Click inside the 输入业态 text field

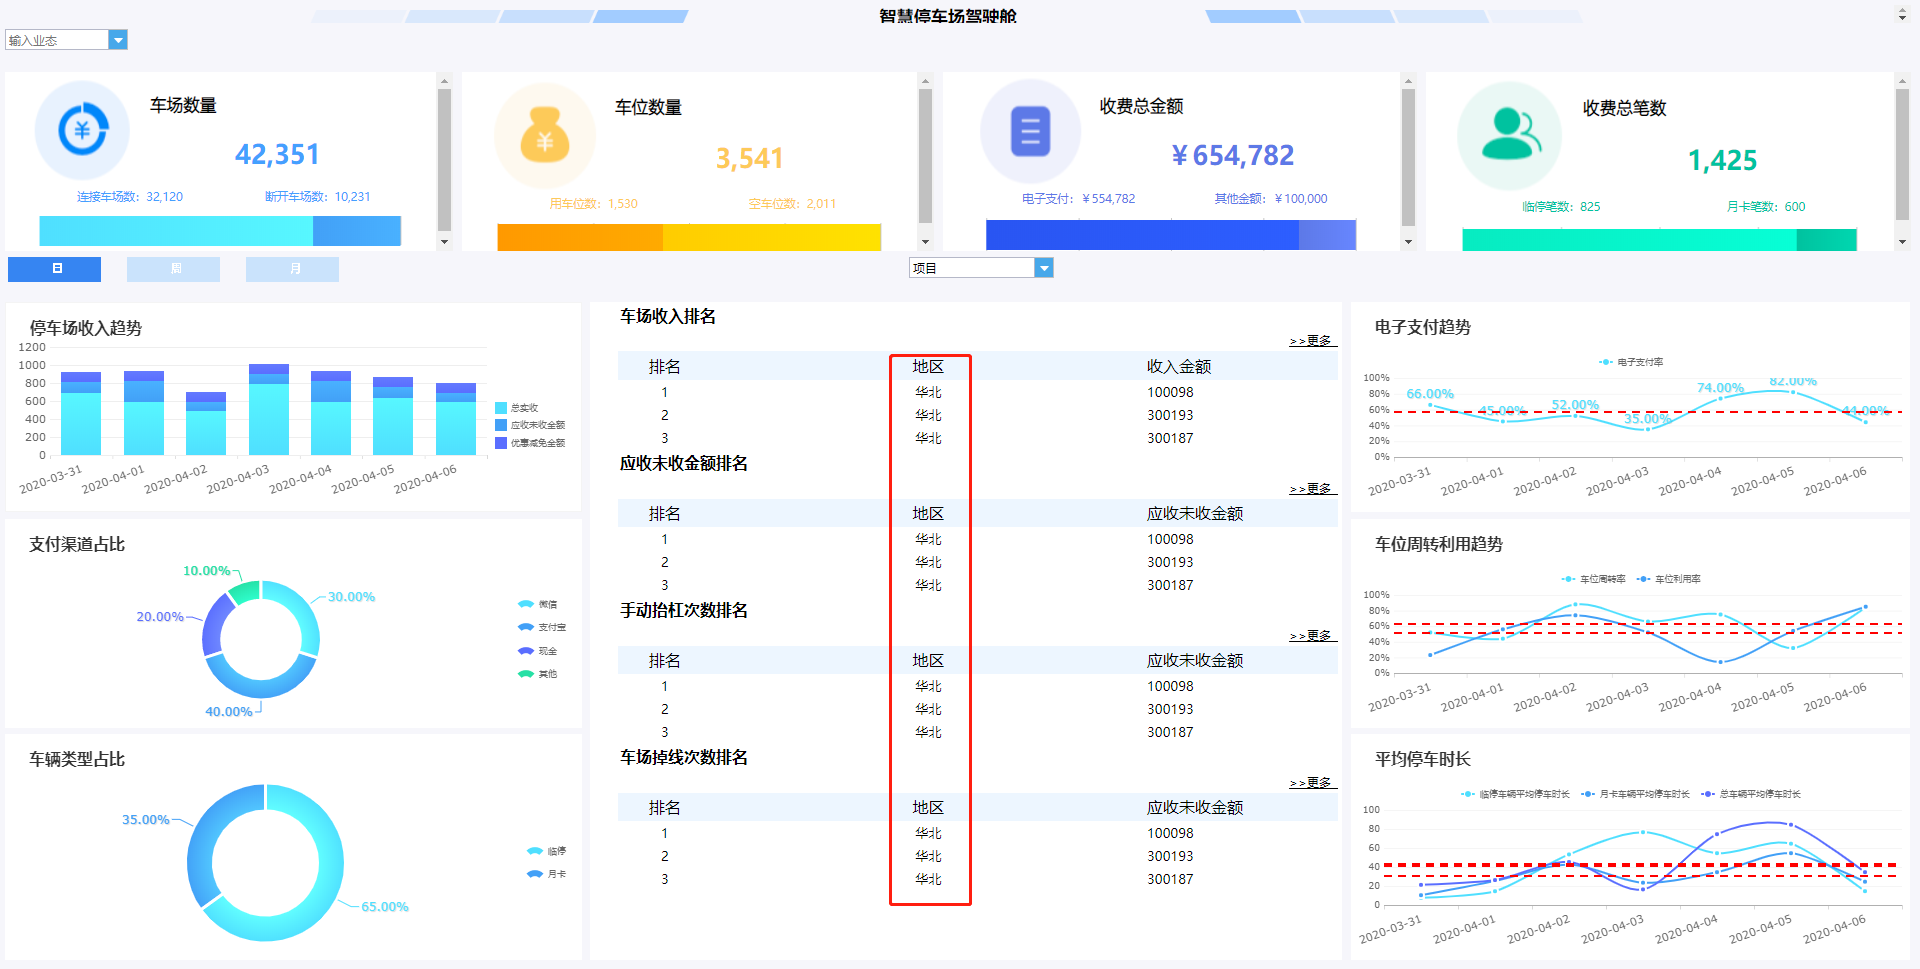(x=57, y=40)
